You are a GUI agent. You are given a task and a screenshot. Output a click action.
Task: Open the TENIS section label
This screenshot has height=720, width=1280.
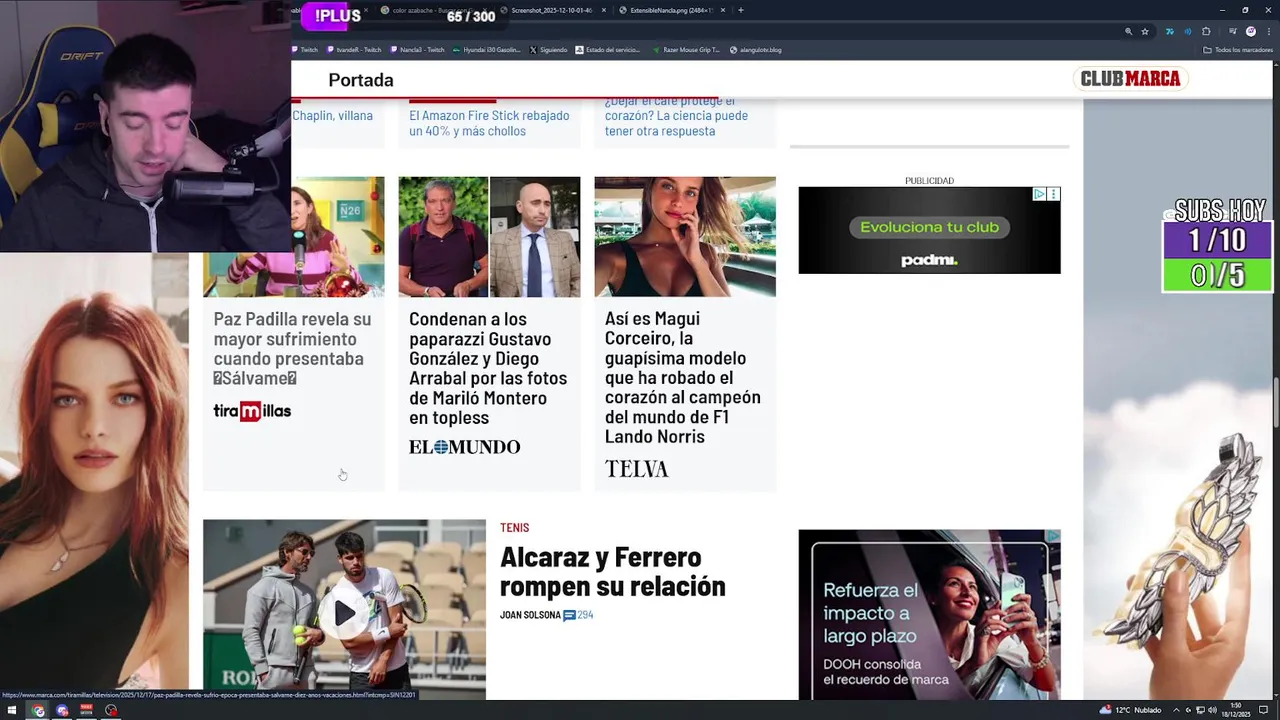(x=514, y=528)
